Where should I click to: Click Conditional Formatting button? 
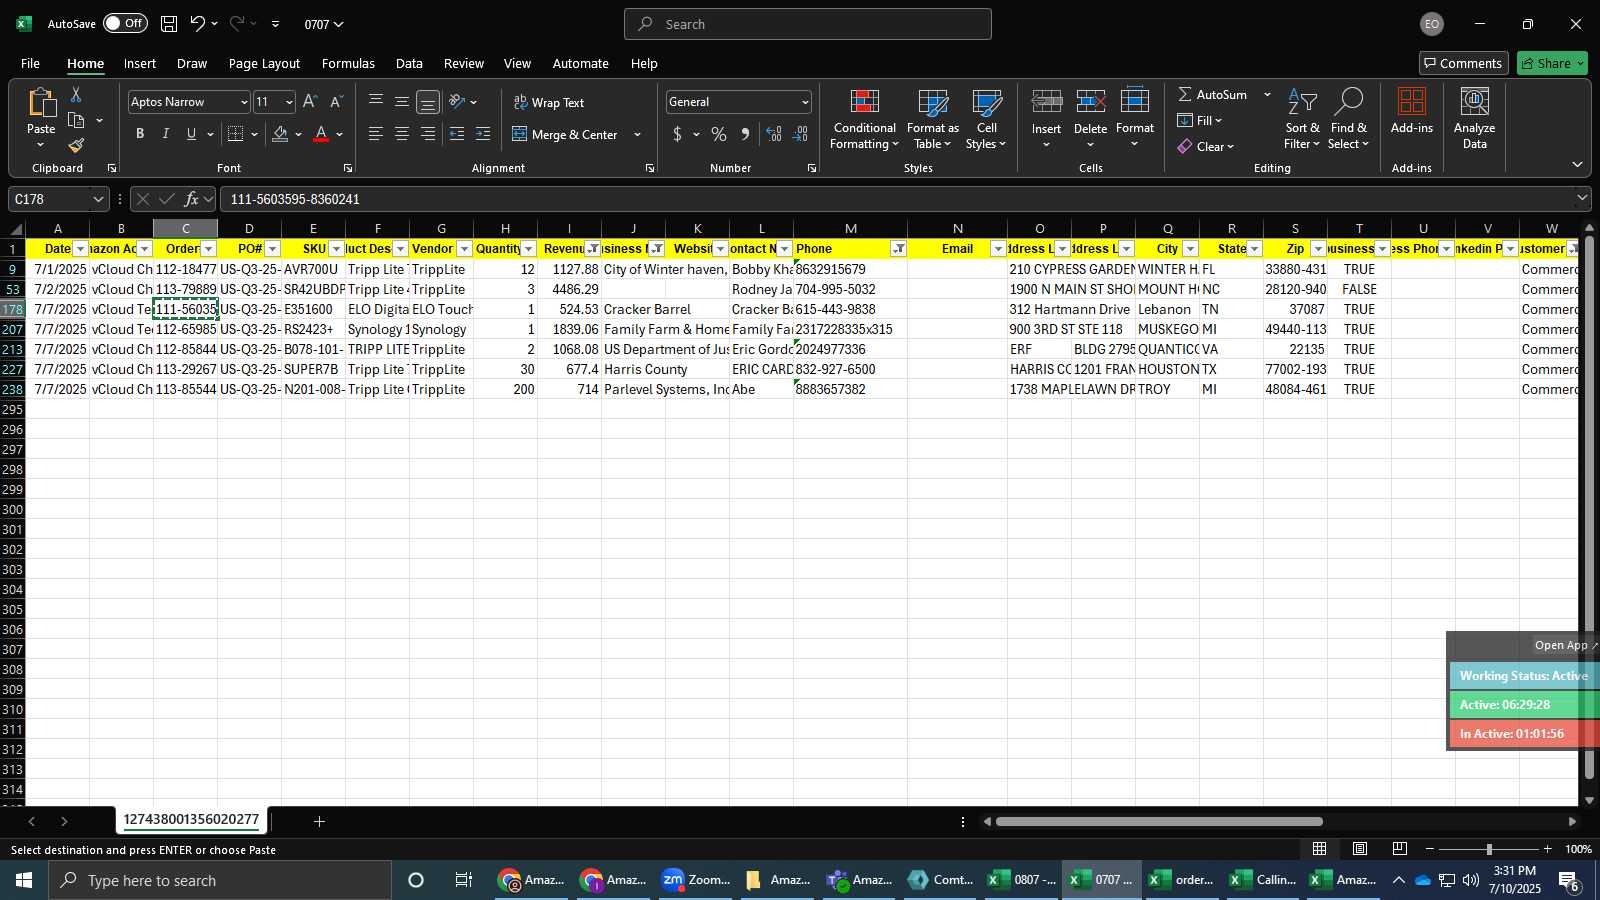click(x=865, y=119)
